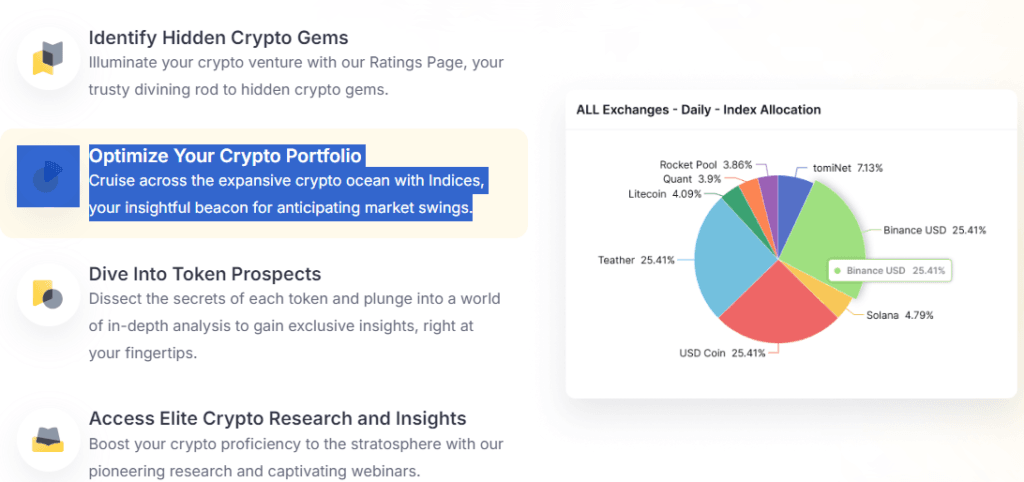This screenshot has height=482, width=1024.
Task: Click the USD Coin 25.41% chart label
Action: [722, 353]
